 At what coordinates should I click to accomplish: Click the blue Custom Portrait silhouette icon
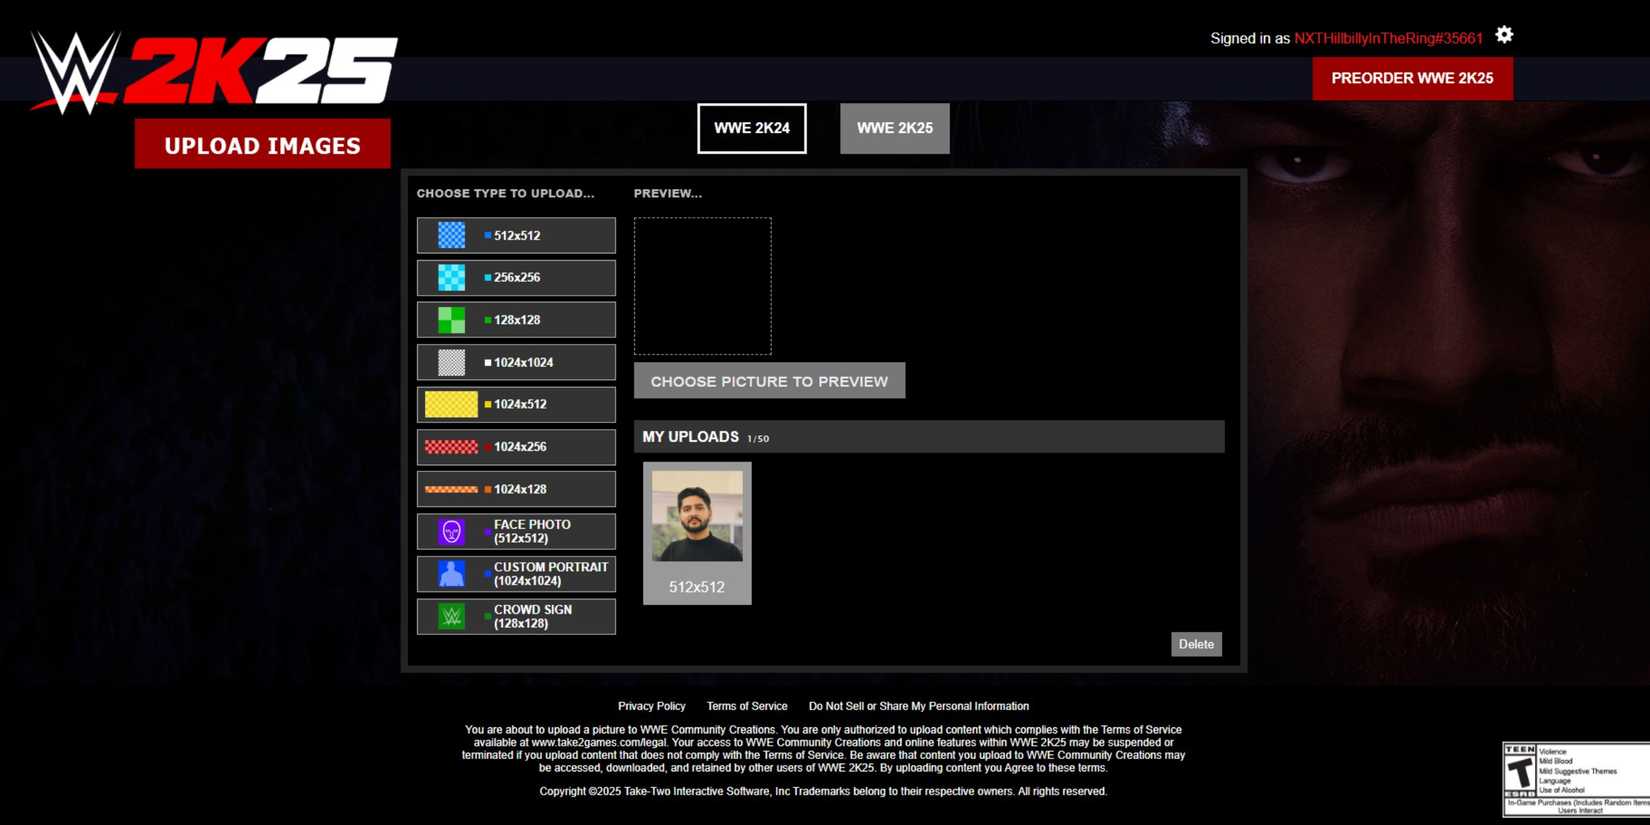click(x=451, y=574)
